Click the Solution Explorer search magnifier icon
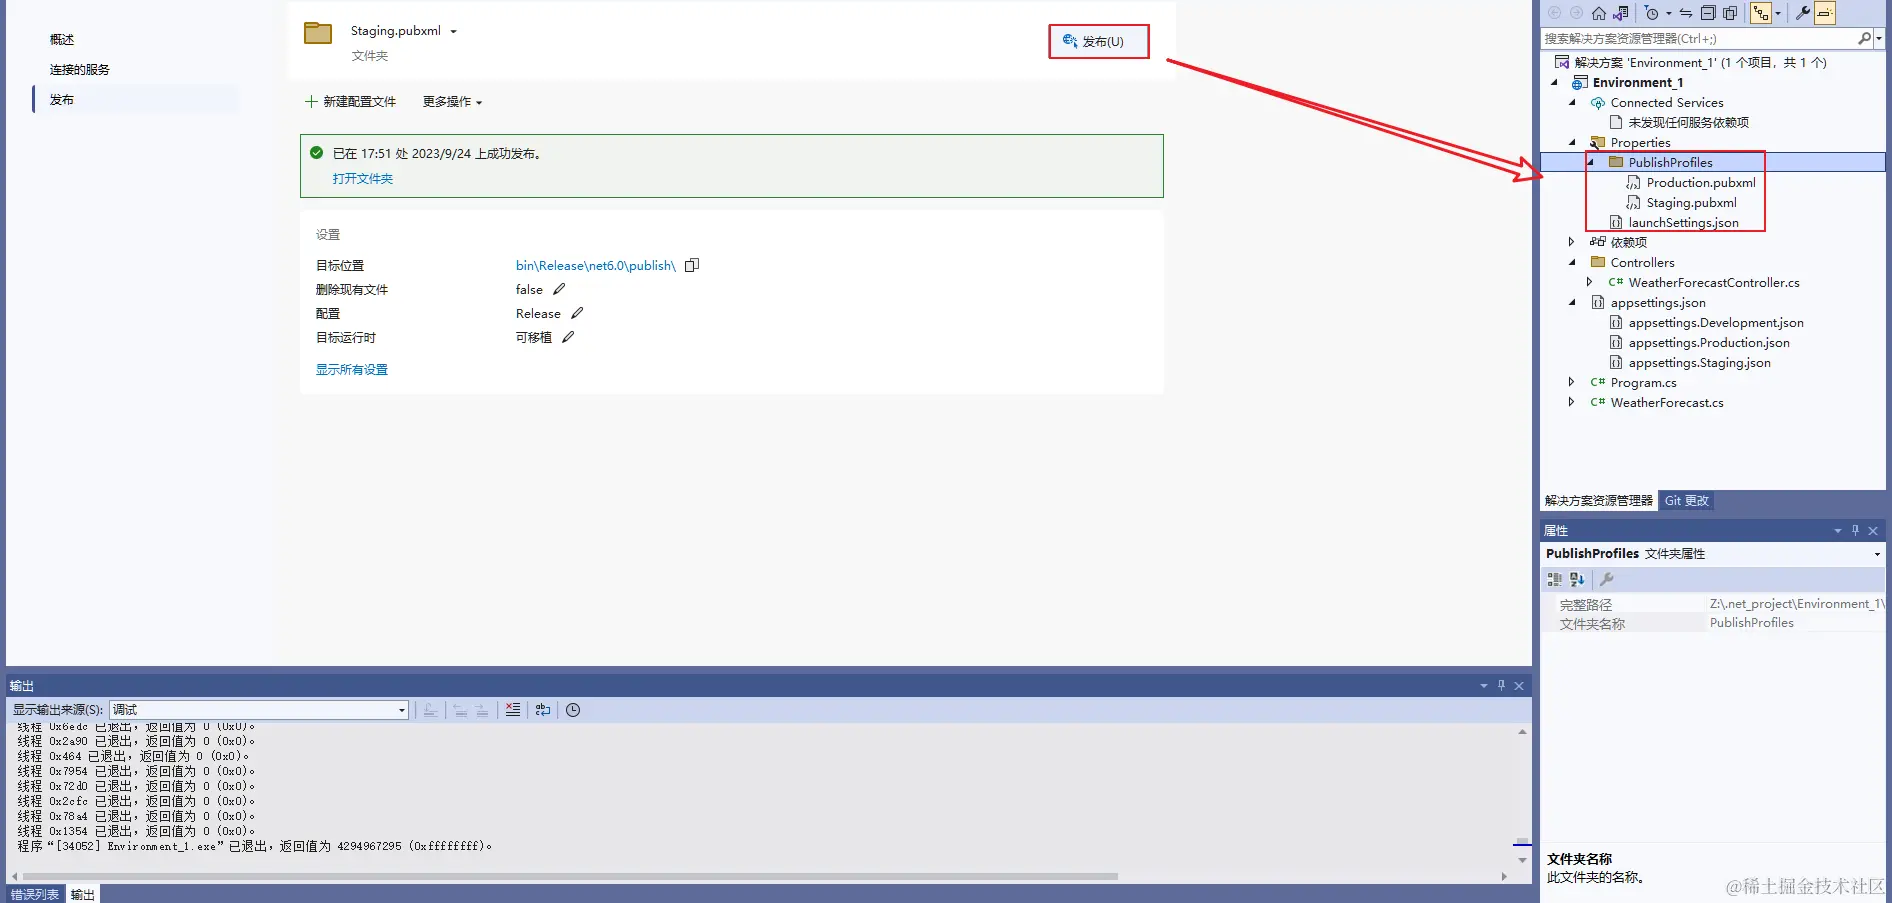 1864,38
